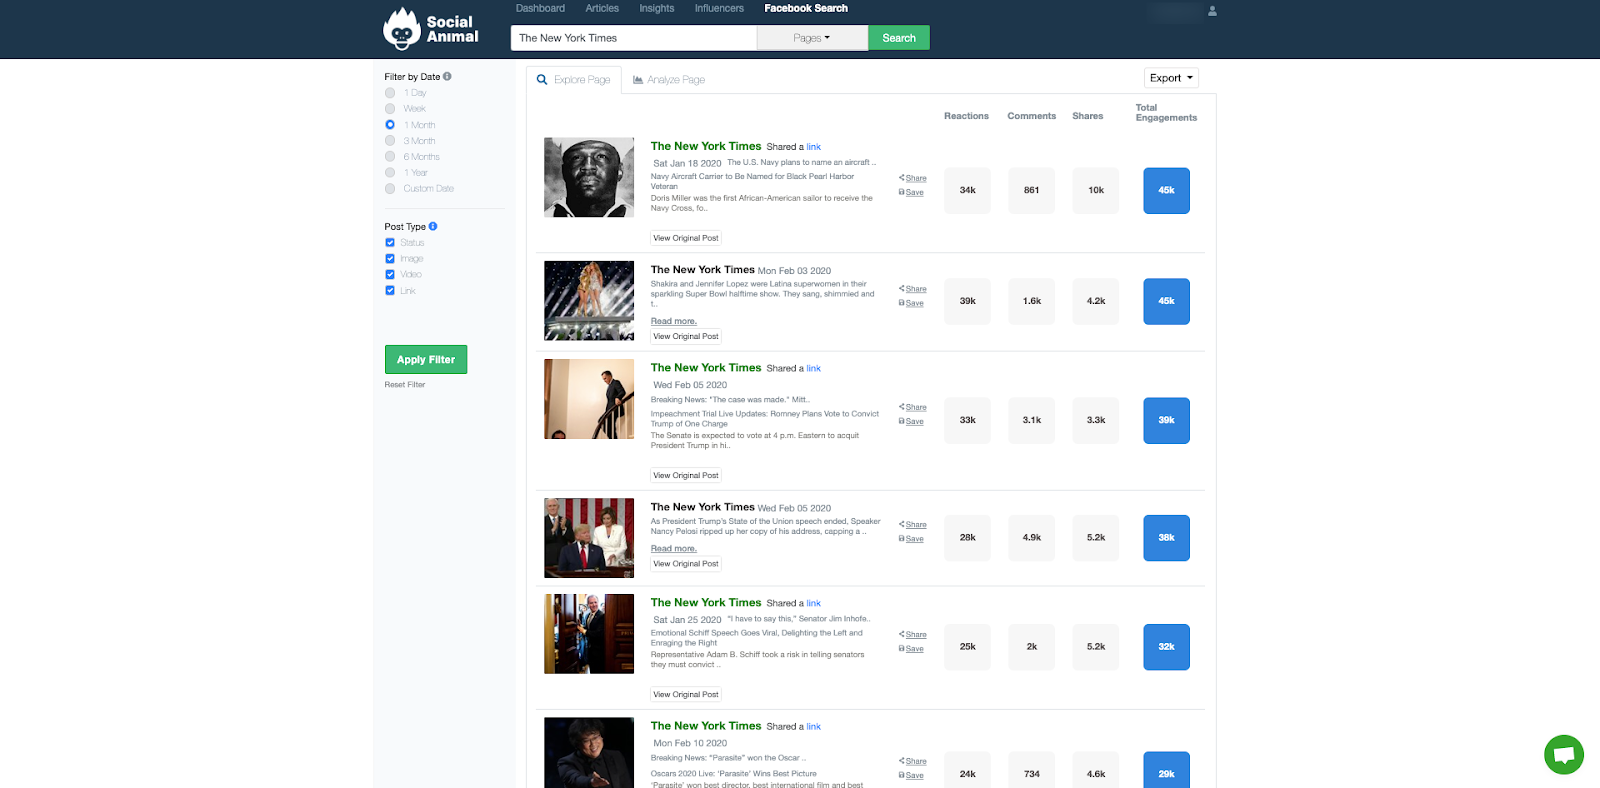Open the Insights menu item
The height and width of the screenshot is (788, 1600).
(x=657, y=8)
